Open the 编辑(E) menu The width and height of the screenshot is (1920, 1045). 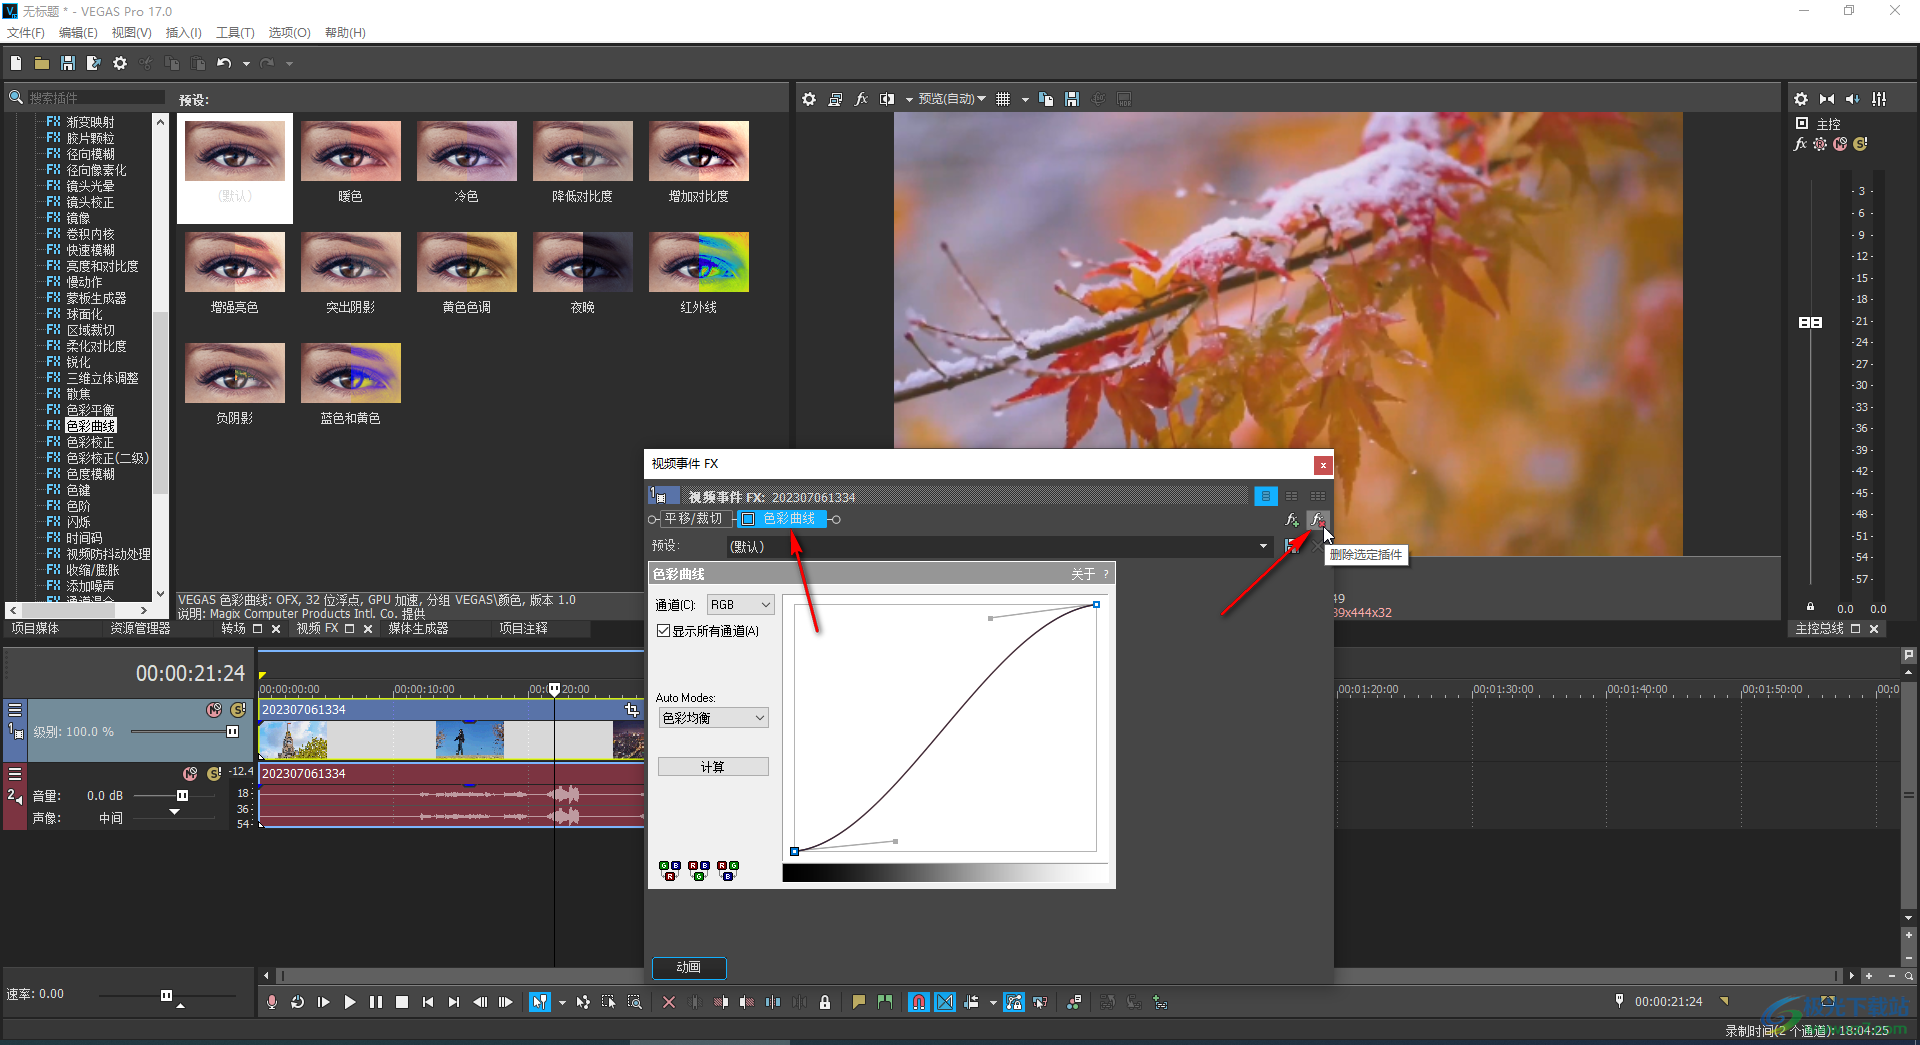click(78, 32)
